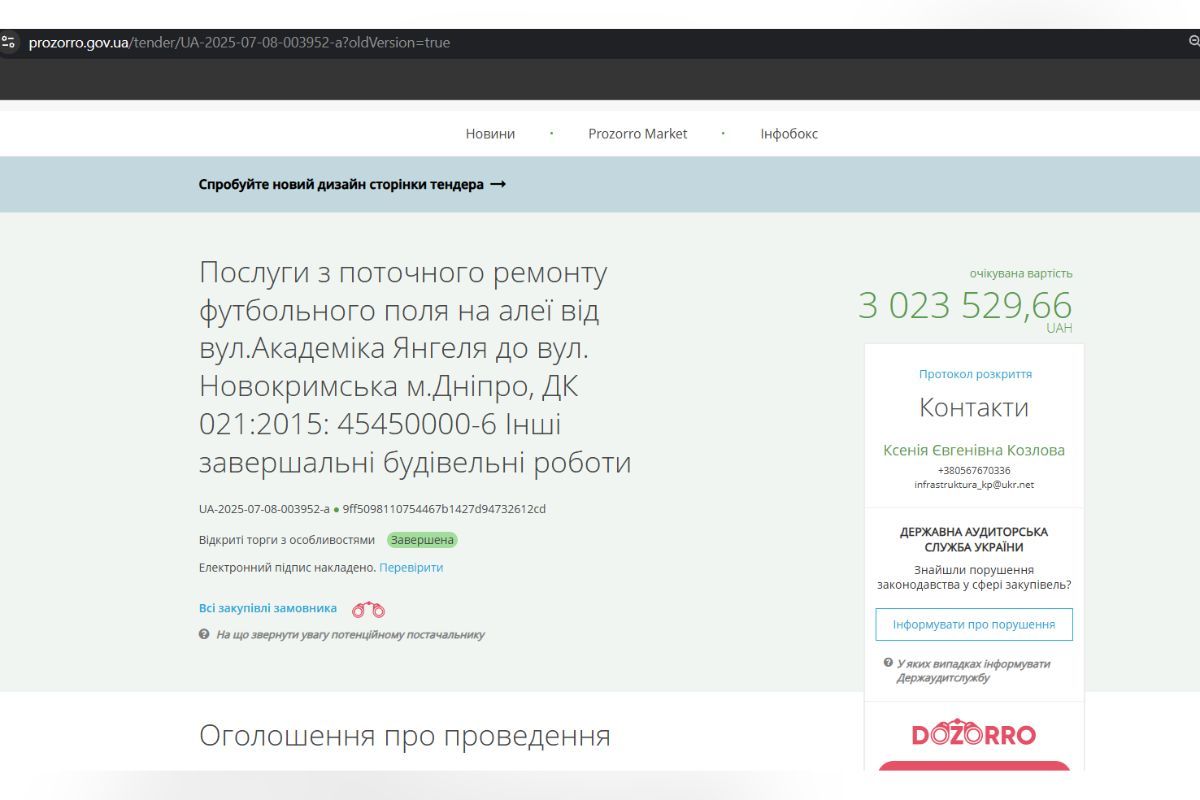Image resolution: width=1200 pixels, height=800 pixels.
Task: Click Перевірити to verify electronic signature
Action: point(411,567)
